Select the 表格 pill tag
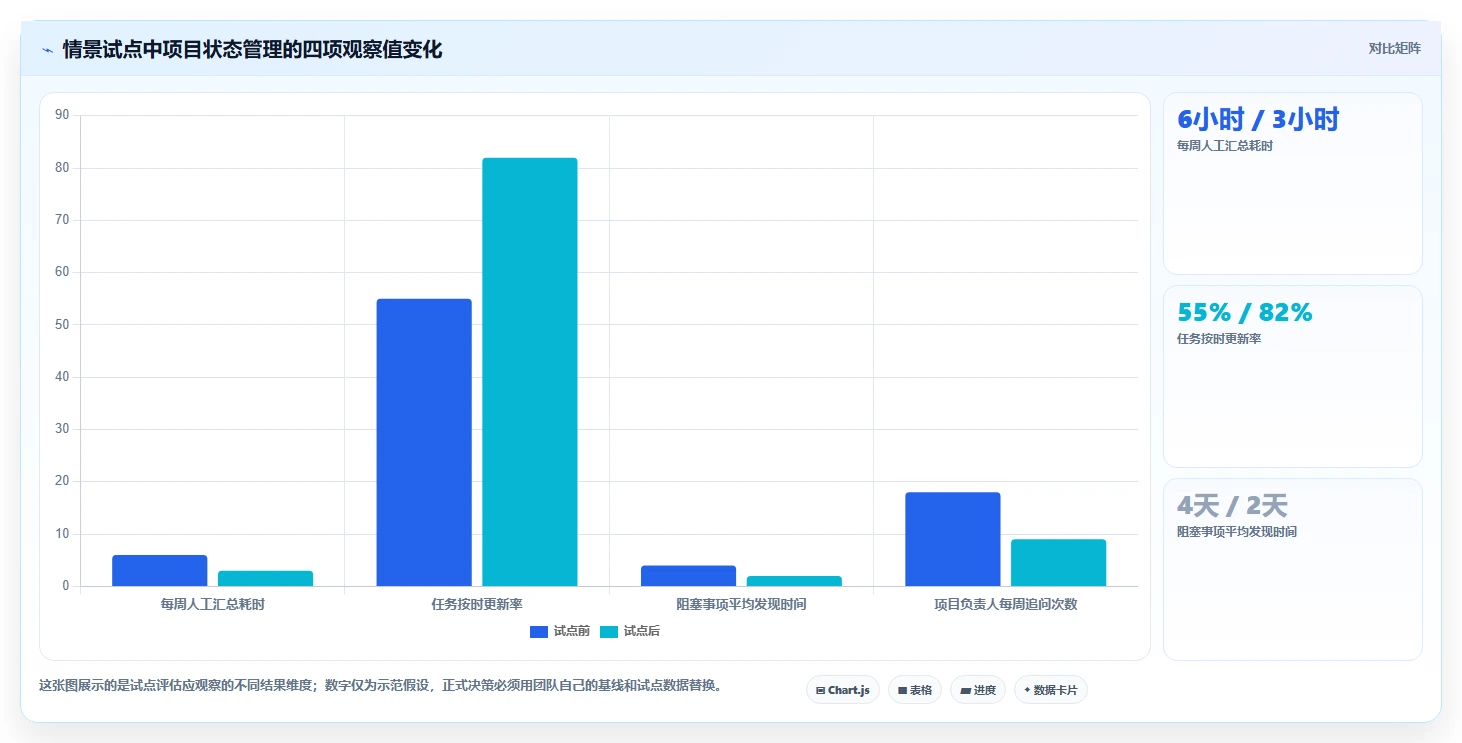 tap(914, 690)
